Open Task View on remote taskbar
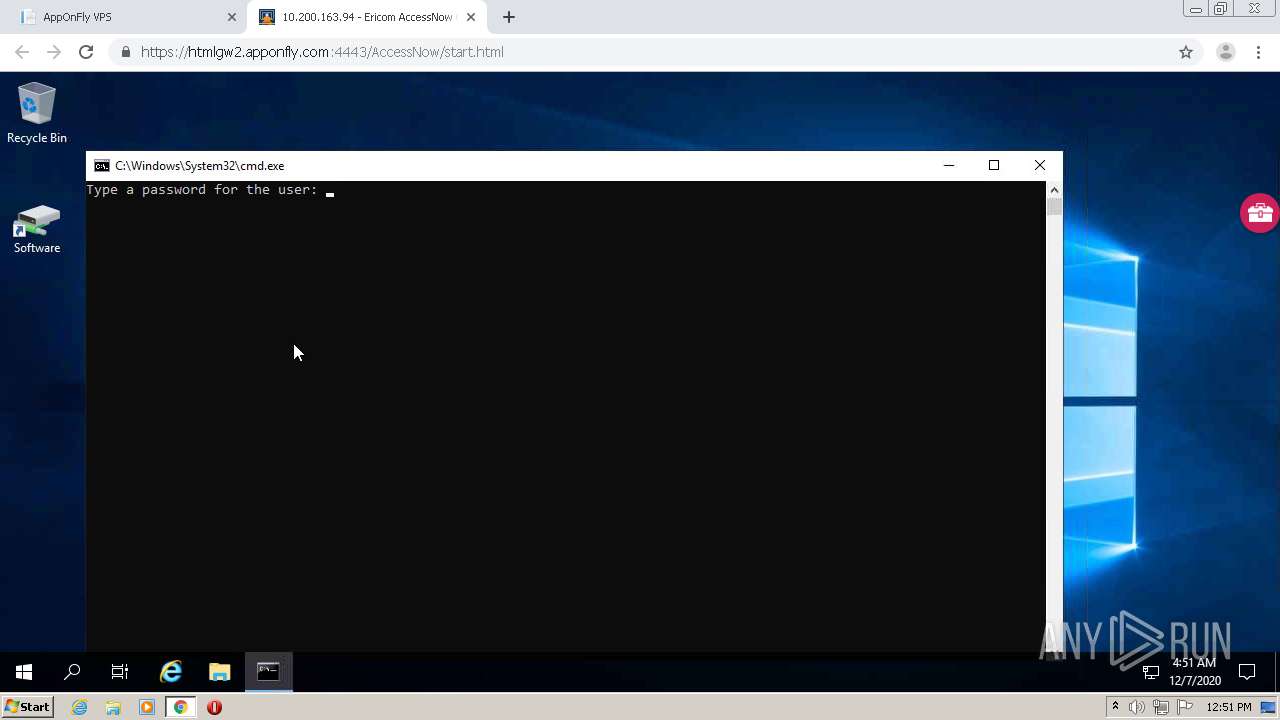This screenshot has height=720, width=1280. (120, 672)
